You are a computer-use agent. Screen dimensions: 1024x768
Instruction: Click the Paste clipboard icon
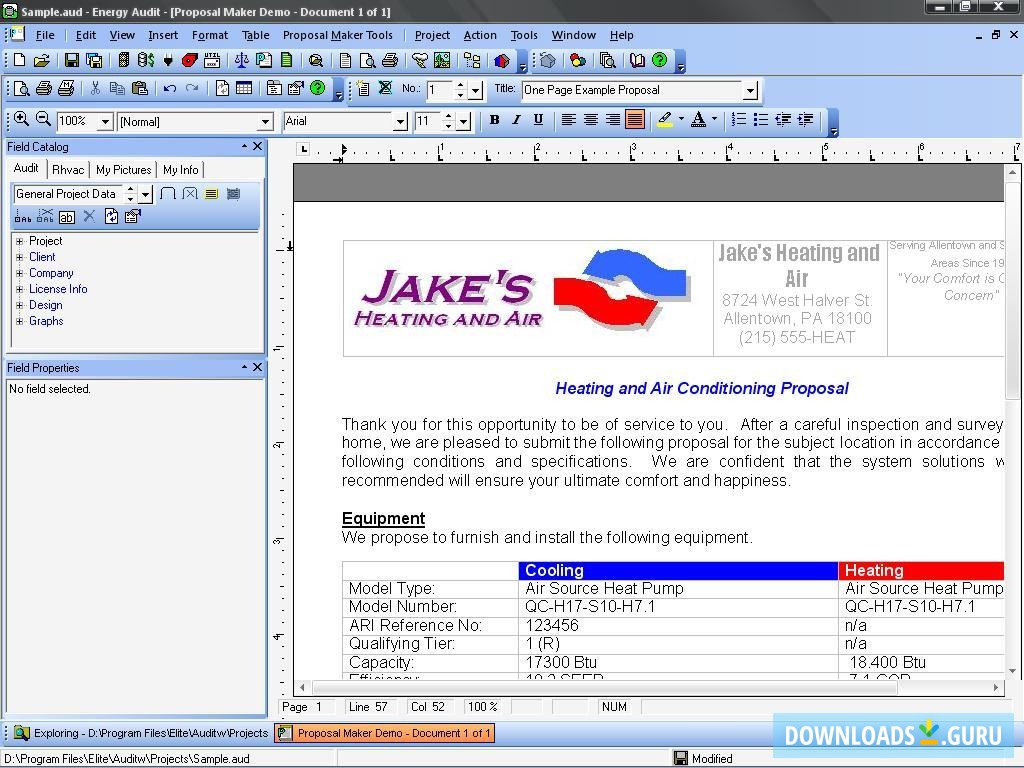coord(139,88)
